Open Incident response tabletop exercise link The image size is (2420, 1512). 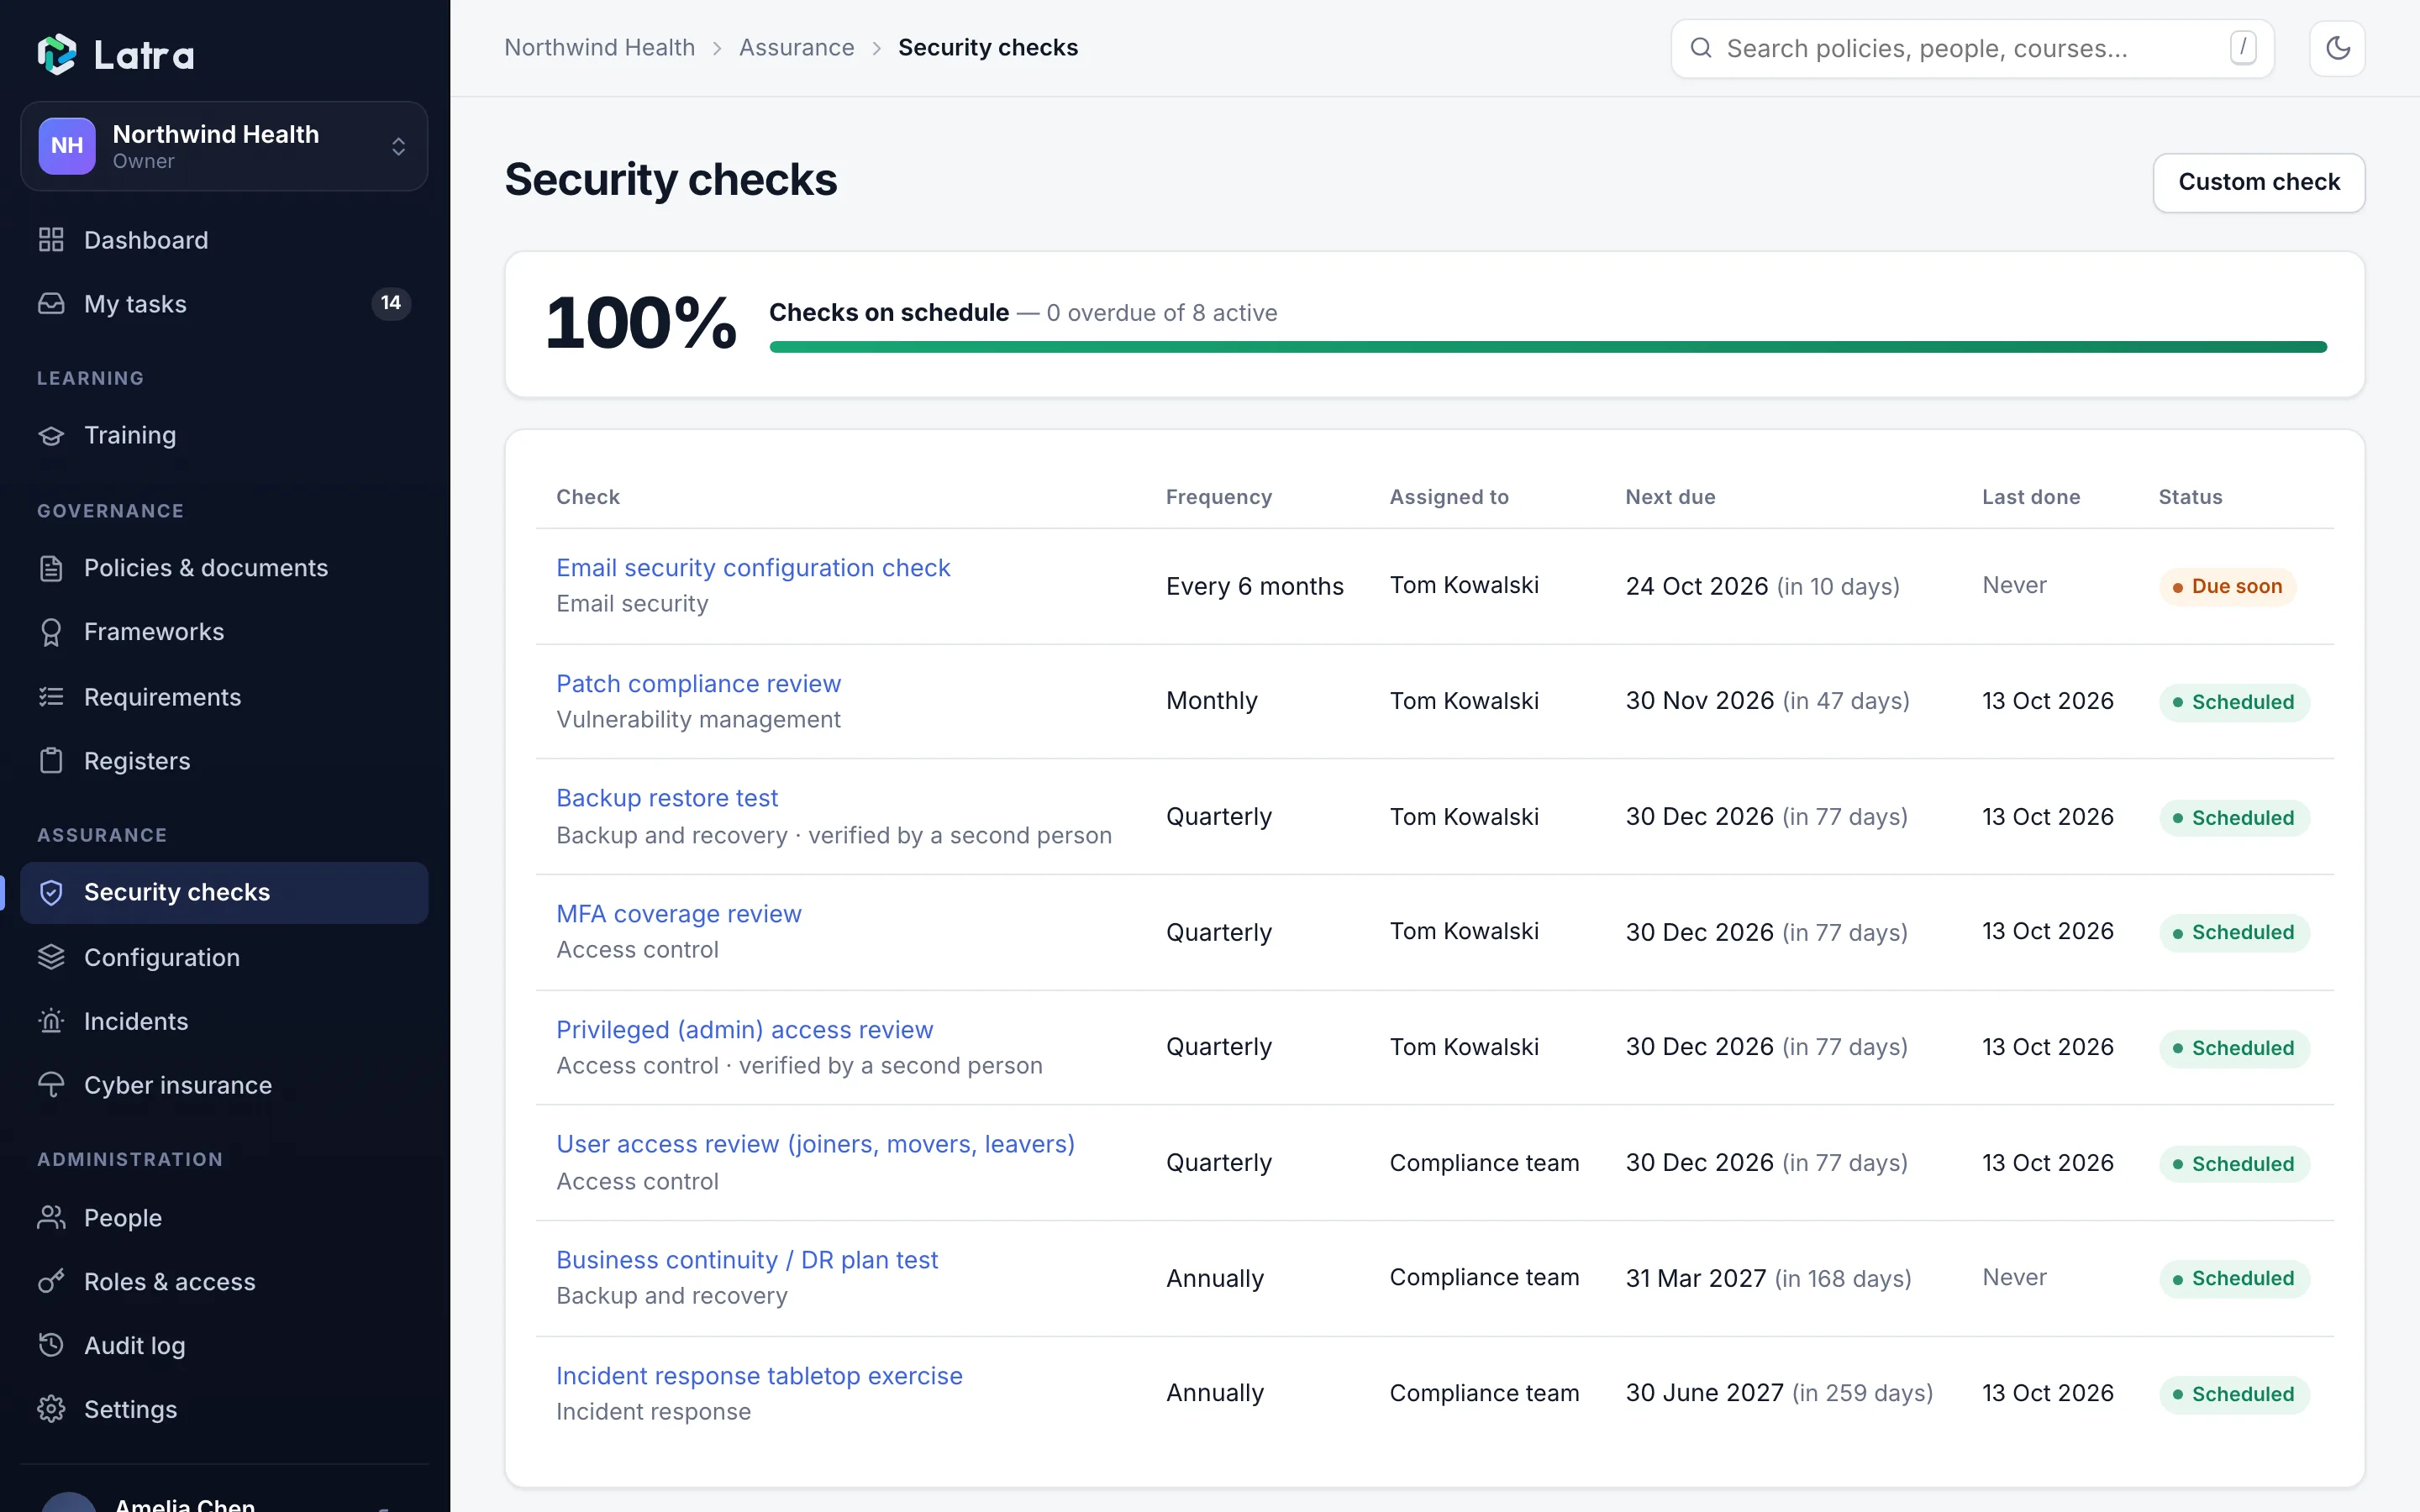pos(759,1376)
